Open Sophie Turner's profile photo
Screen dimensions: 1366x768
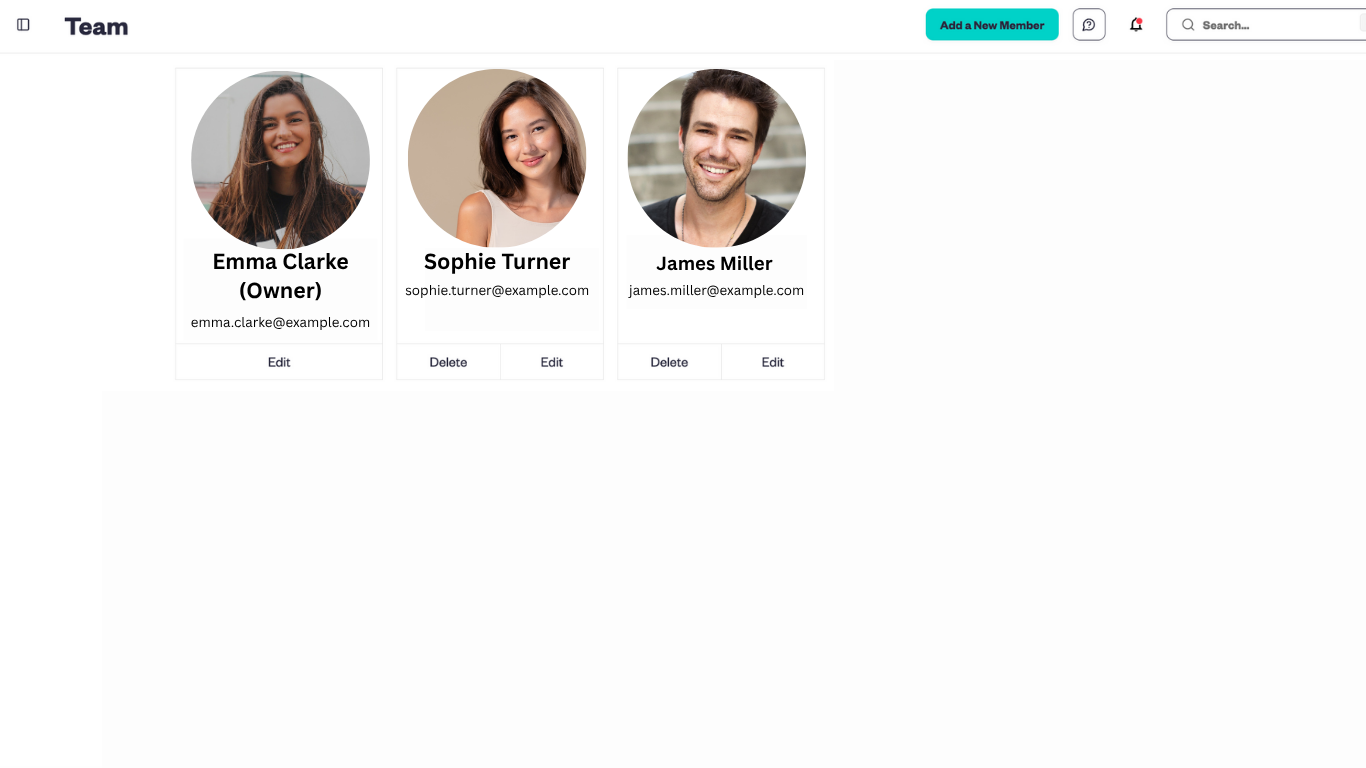[x=497, y=158]
